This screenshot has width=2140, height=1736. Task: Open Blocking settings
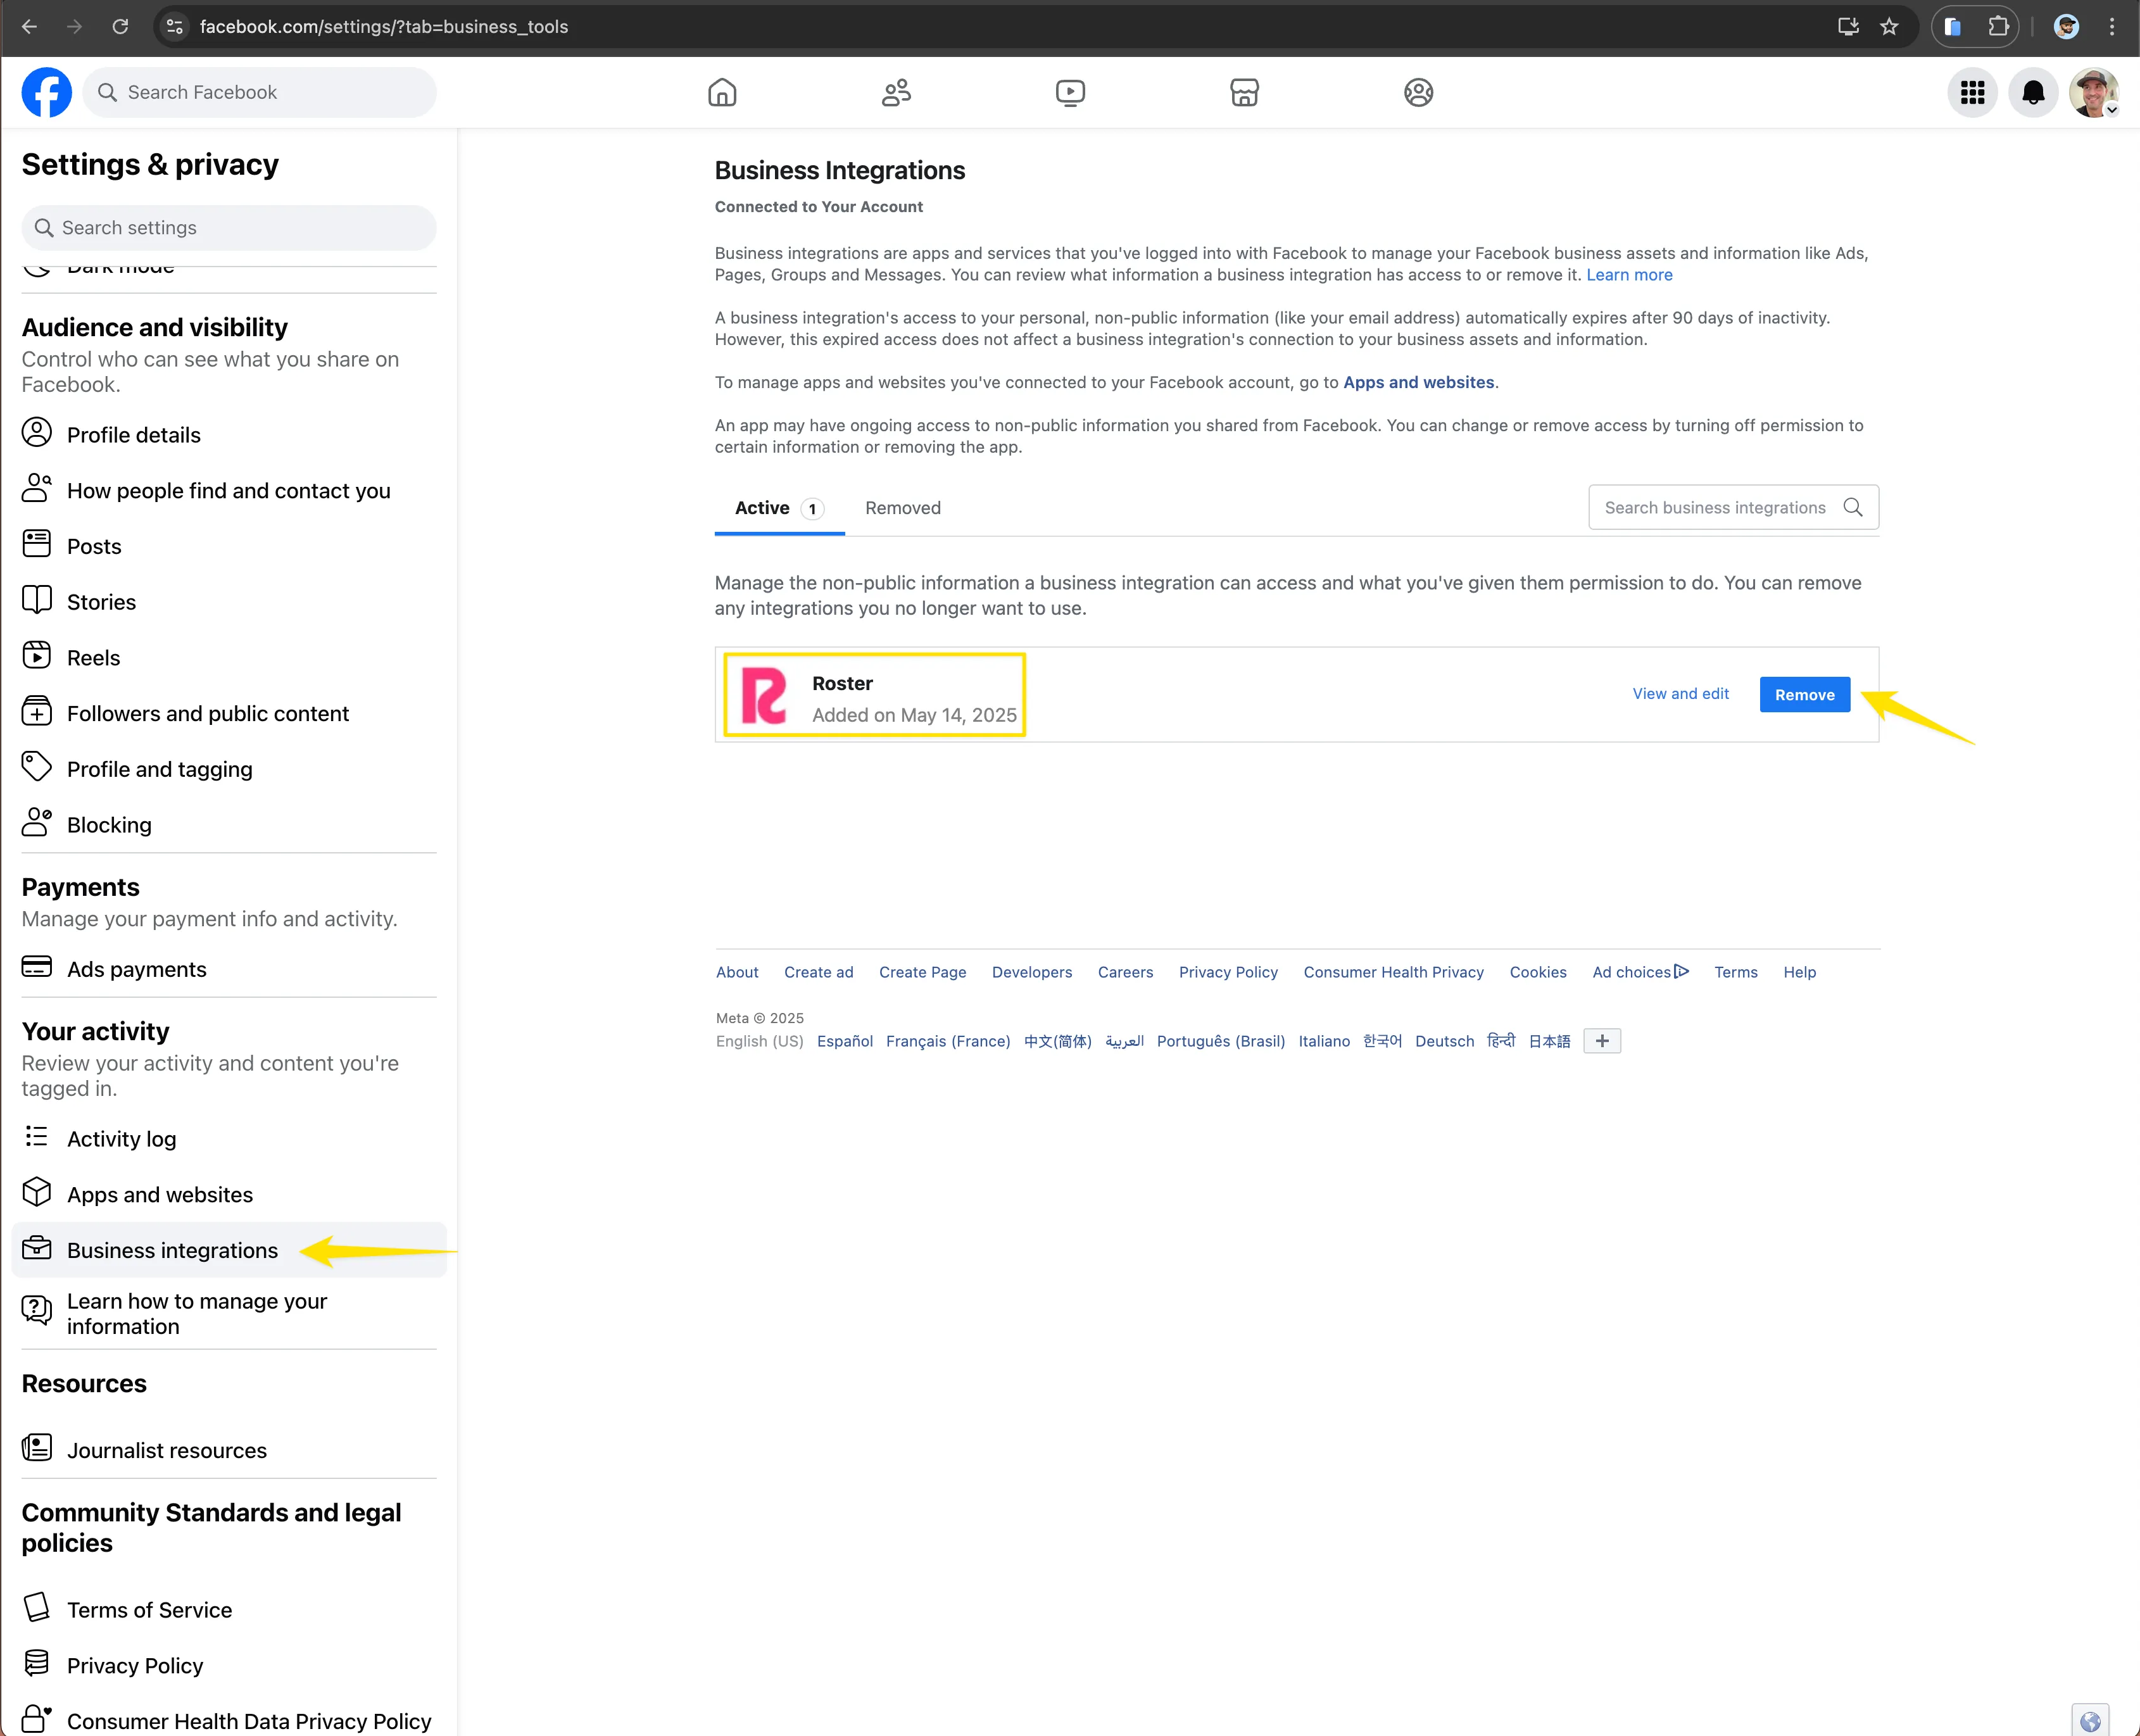[x=229, y=825]
